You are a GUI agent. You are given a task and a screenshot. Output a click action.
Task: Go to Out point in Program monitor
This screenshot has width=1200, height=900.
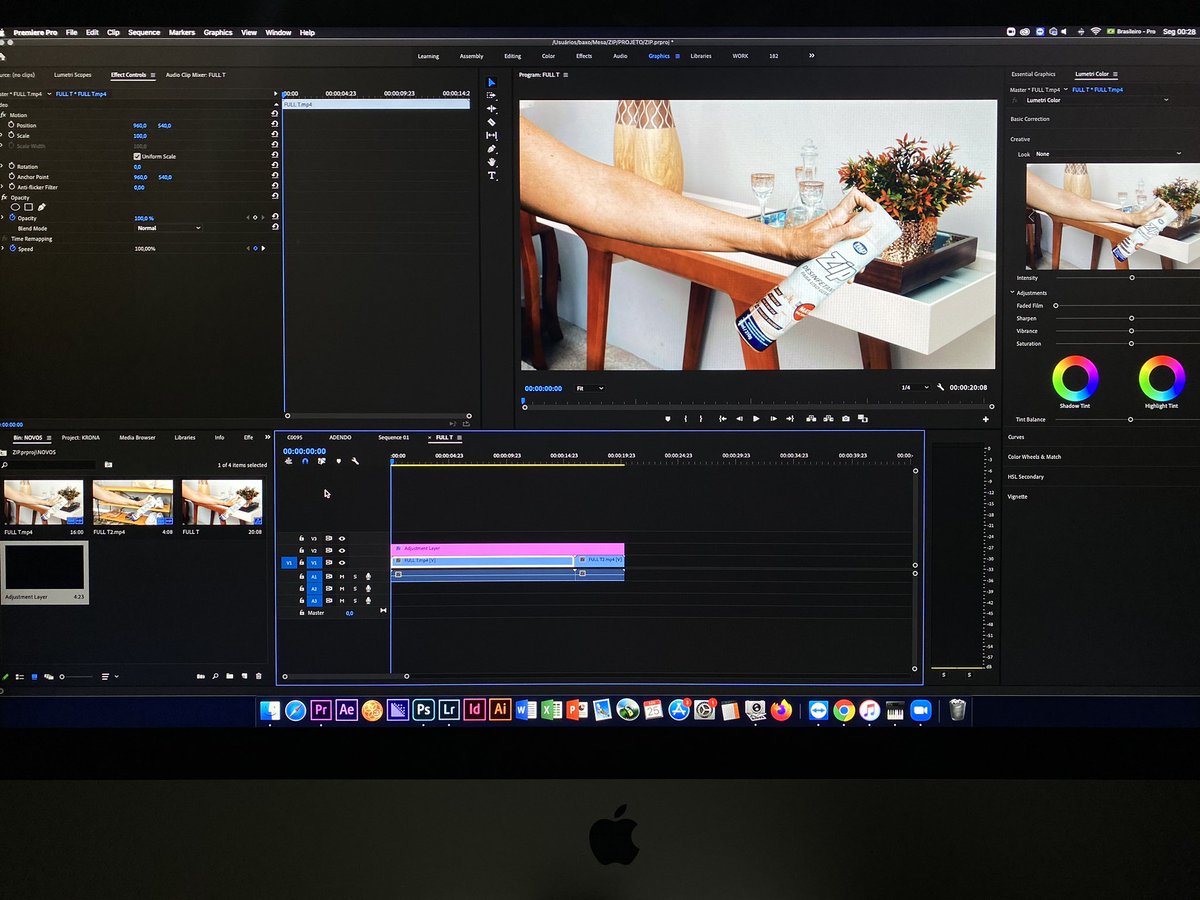[790, 418]
